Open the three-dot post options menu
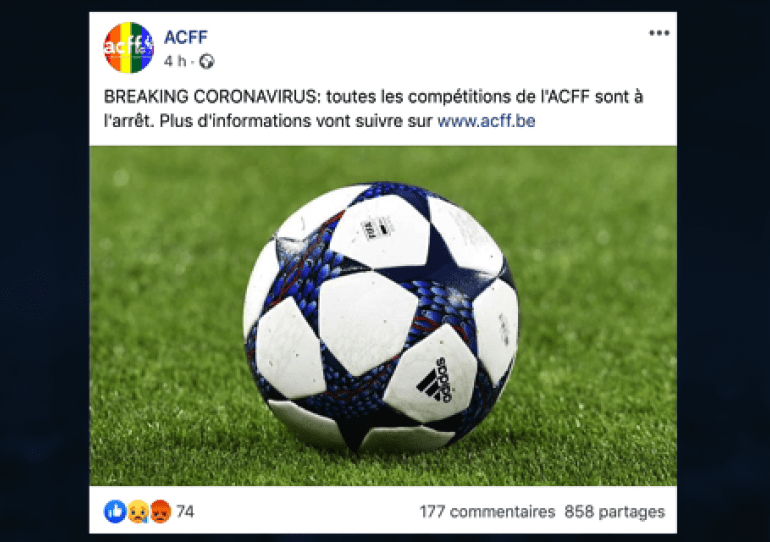The height and width of the screenshot is (542, 770). (x=659, y=33)
